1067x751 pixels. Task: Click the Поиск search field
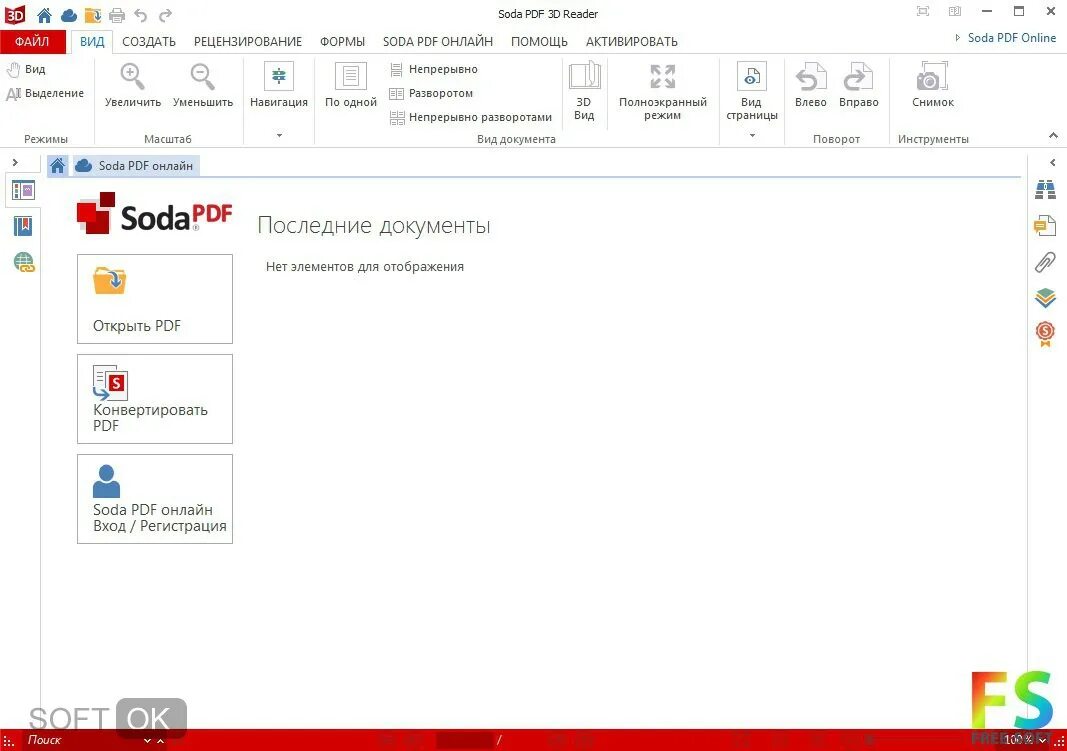click(82, 740)
